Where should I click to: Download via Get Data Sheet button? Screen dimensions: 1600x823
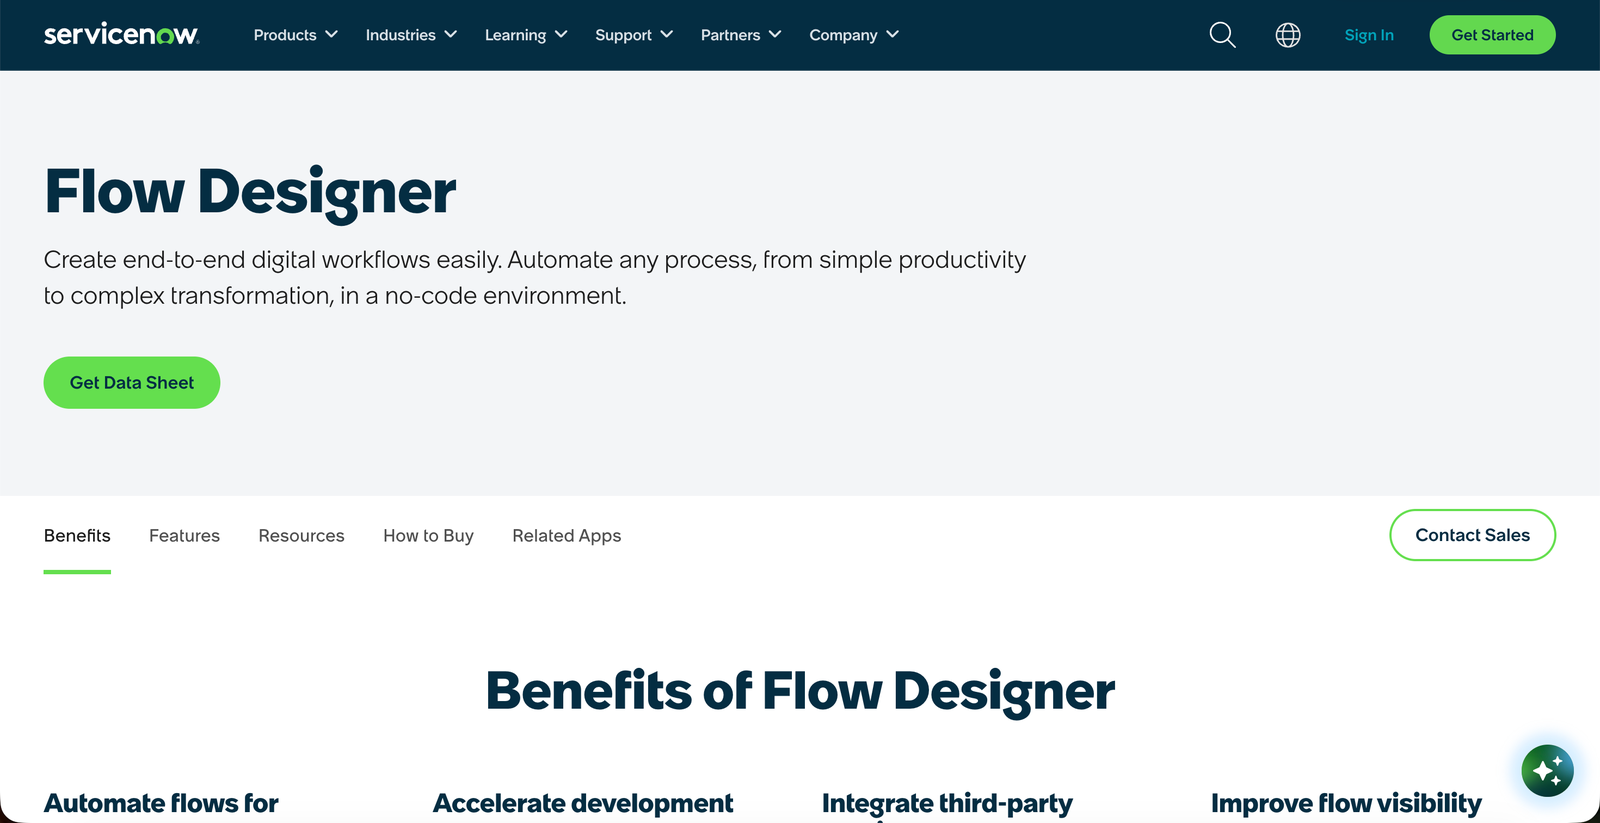(x=132, y=382)
